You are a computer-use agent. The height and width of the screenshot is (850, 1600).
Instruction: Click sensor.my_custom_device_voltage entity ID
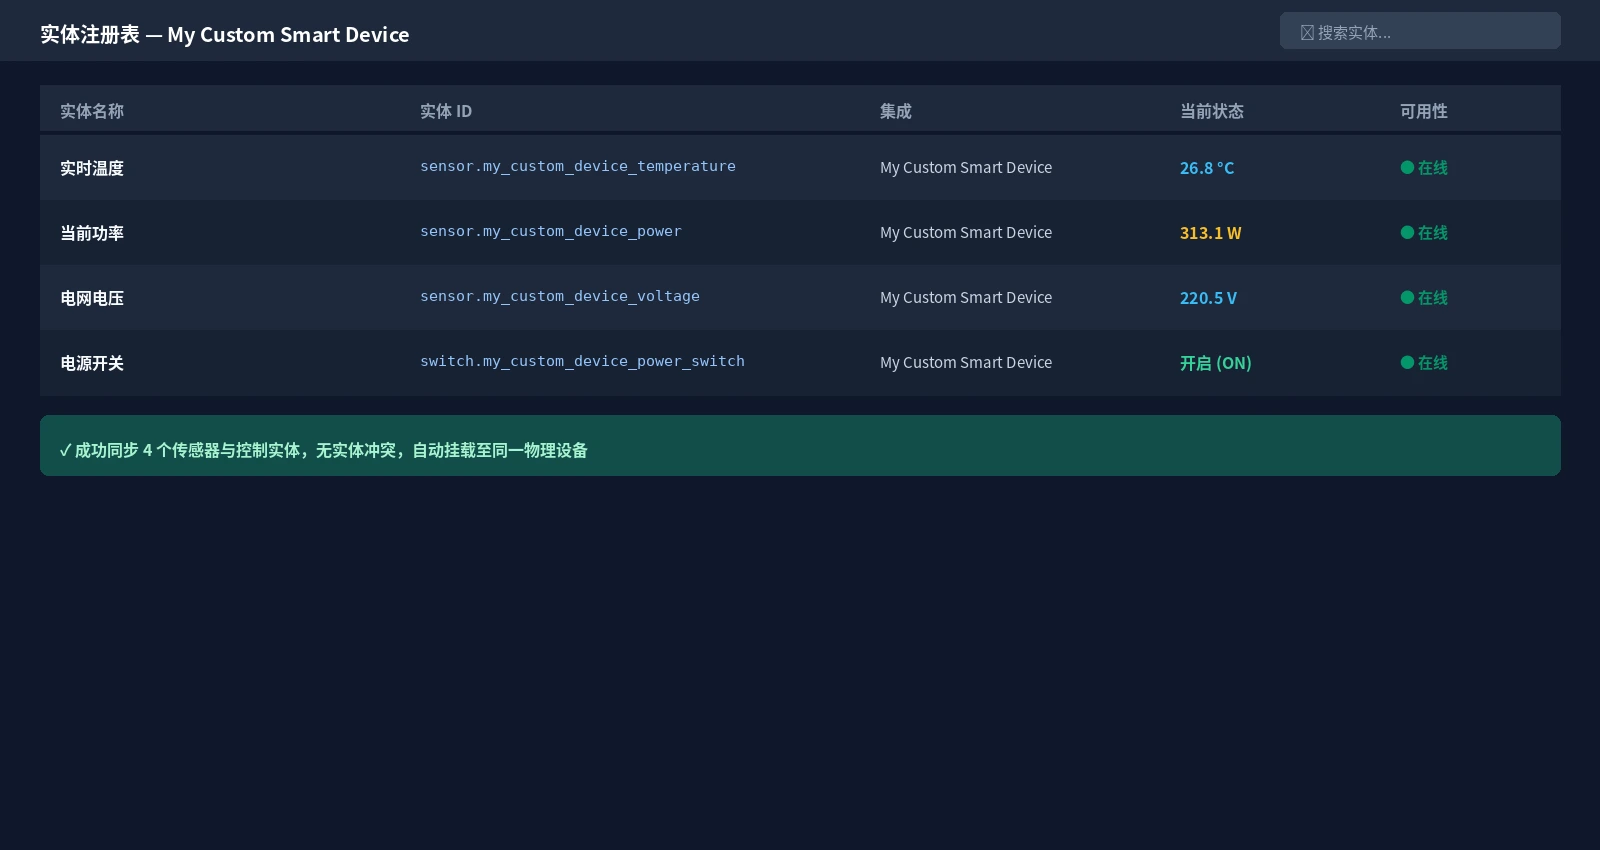click(x=560, y=296)
